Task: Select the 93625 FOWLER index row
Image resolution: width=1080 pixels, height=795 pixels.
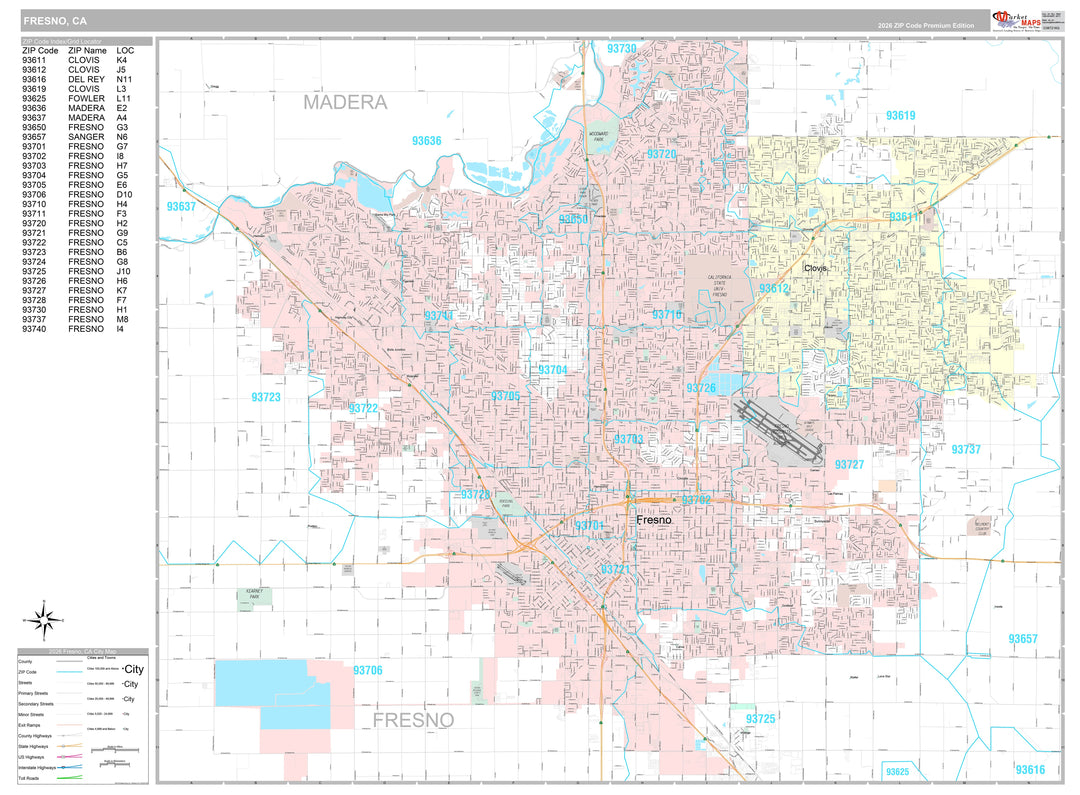Action: [x=76, y=99]
